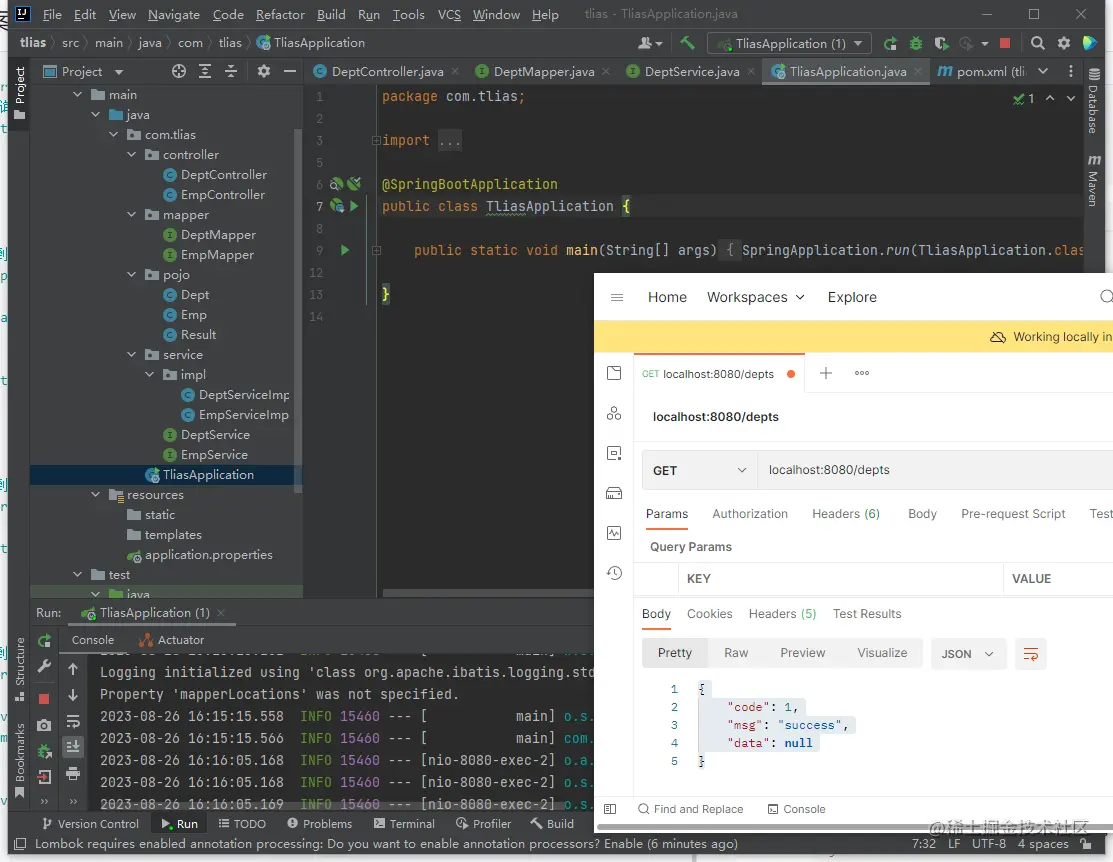Select Raw response view
Image resolution: width=1113 pixels, height=862 pixels.
[x=736, y=653]
